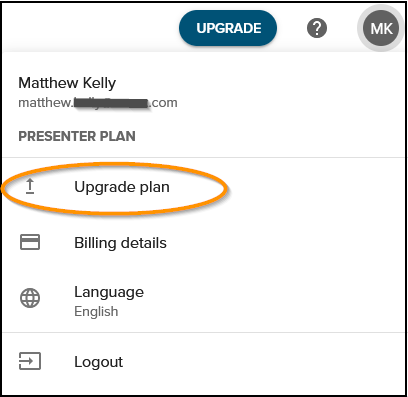Screen dimensions: 408x397
Task: Open the Language setting label
Action: pos(109,292)
